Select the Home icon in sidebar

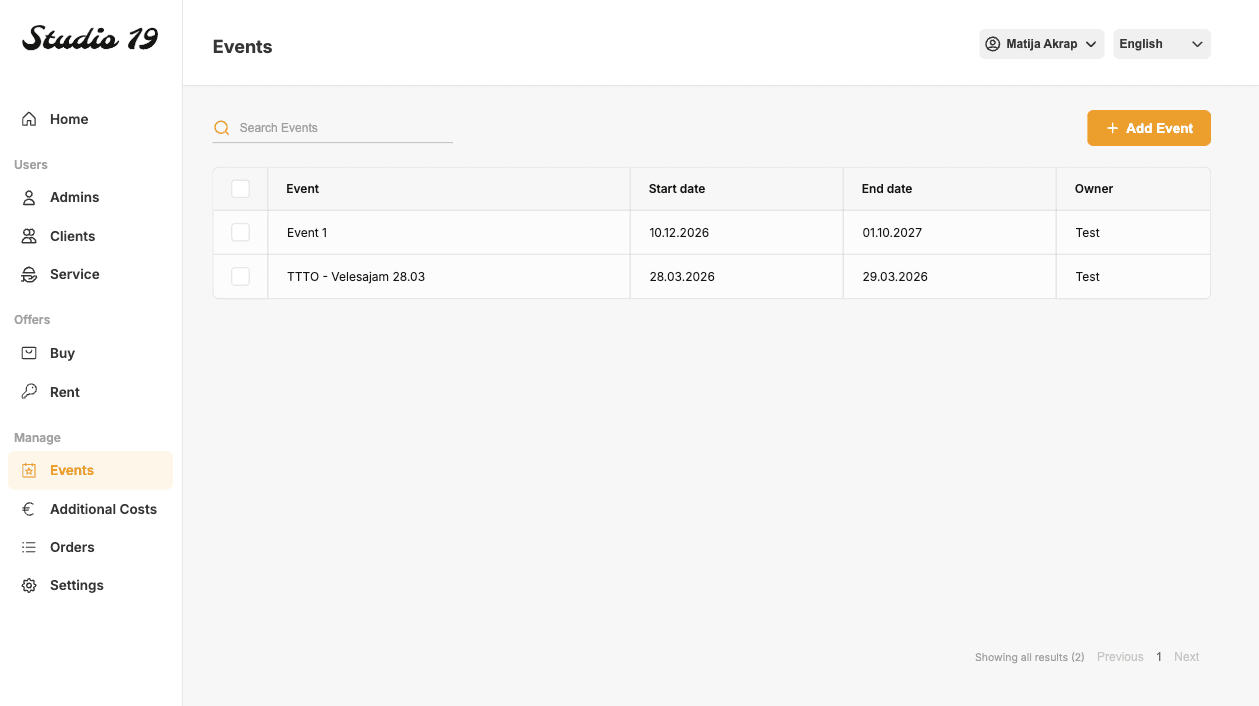29,118
